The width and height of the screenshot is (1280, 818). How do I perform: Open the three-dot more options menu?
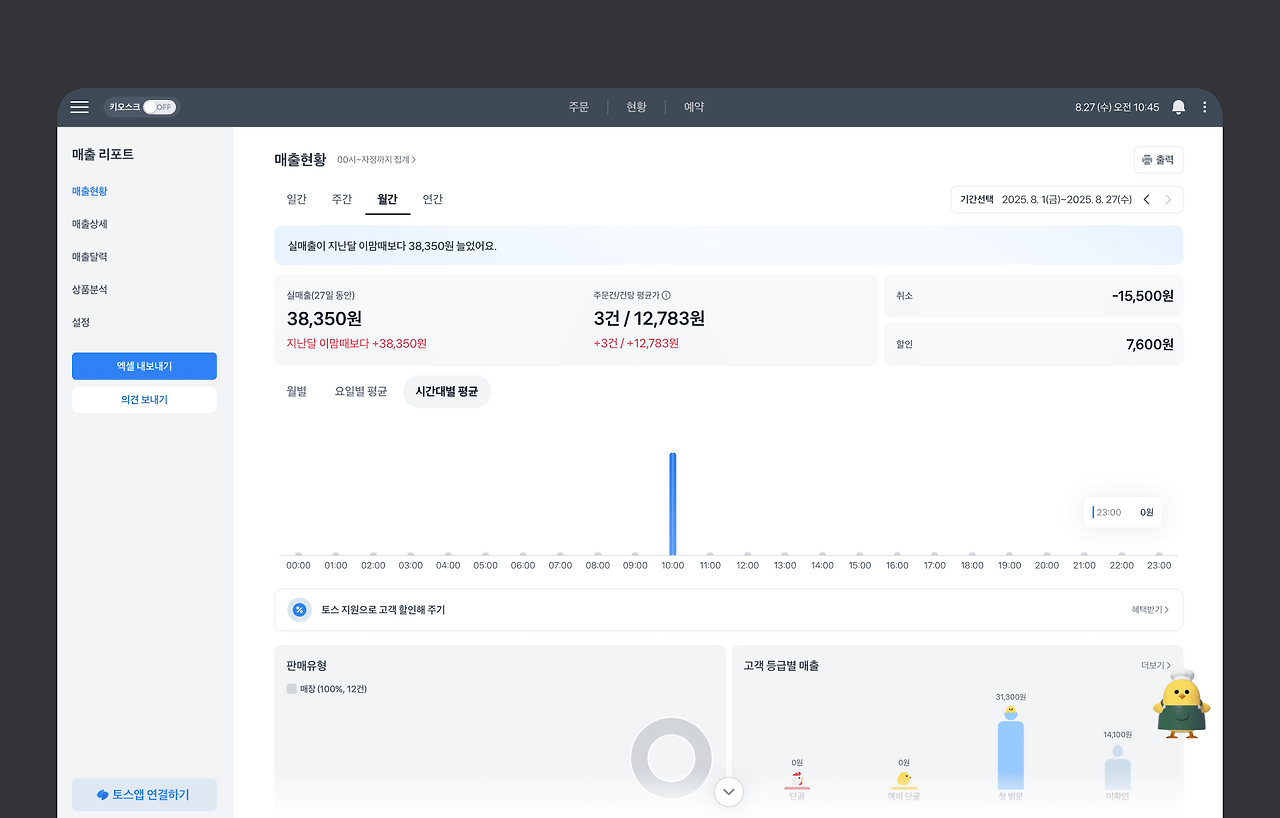point(1204,107)
